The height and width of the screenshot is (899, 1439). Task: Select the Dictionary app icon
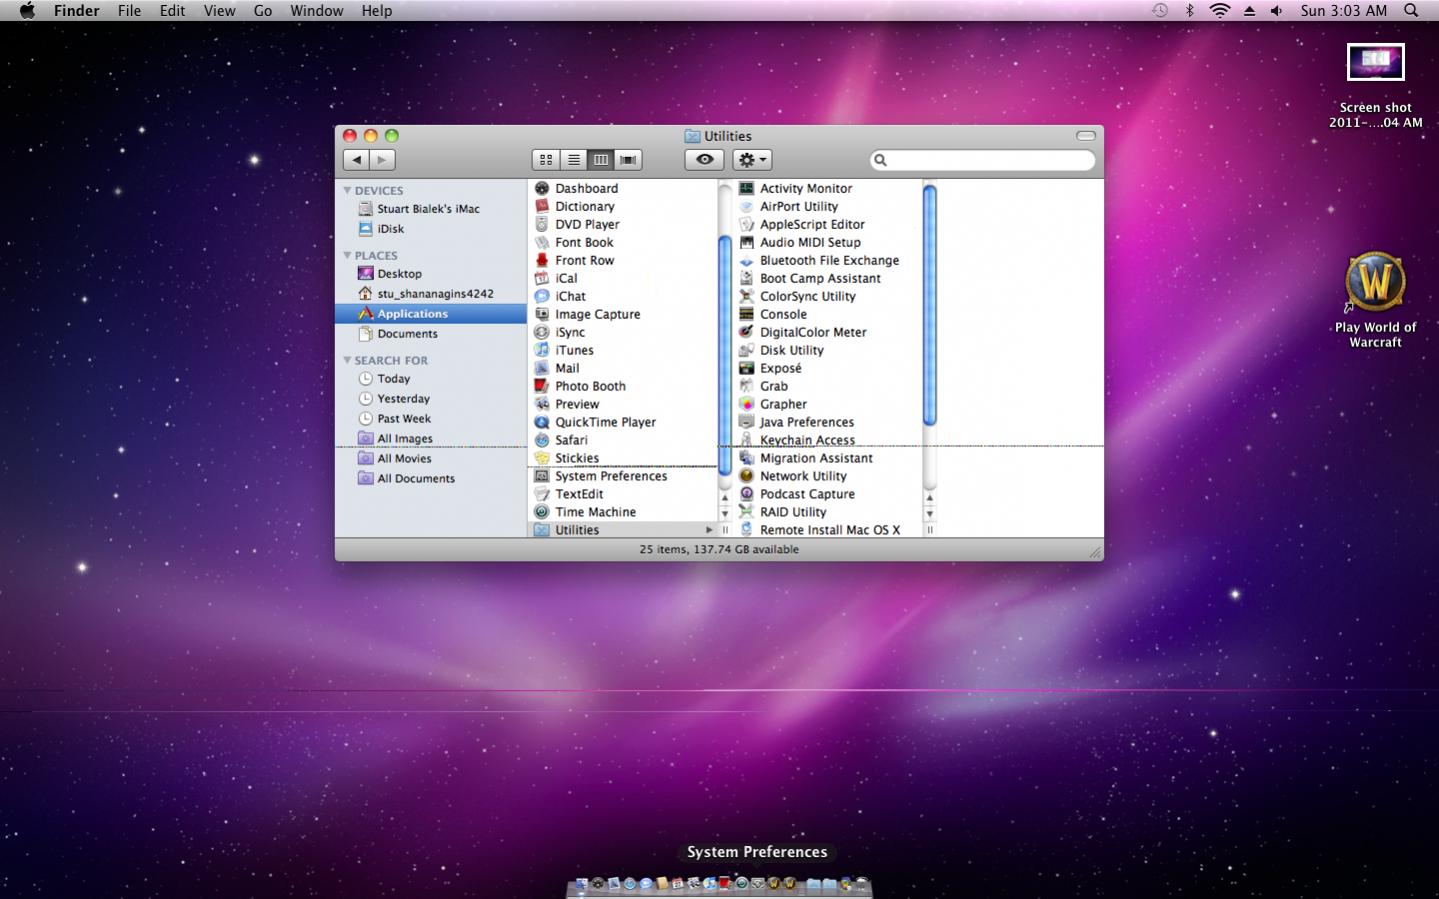pos(542,206)
